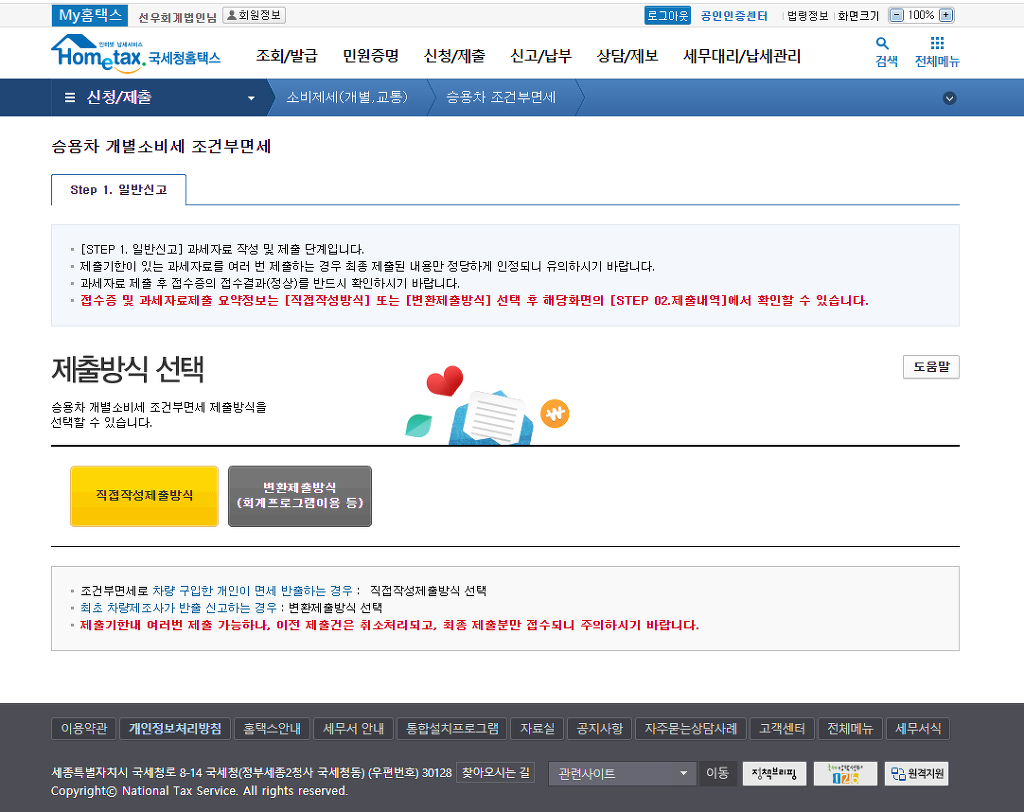Open the 개인정보처리방침 footer link
The image size is (1024, 812).
(175, 728)
